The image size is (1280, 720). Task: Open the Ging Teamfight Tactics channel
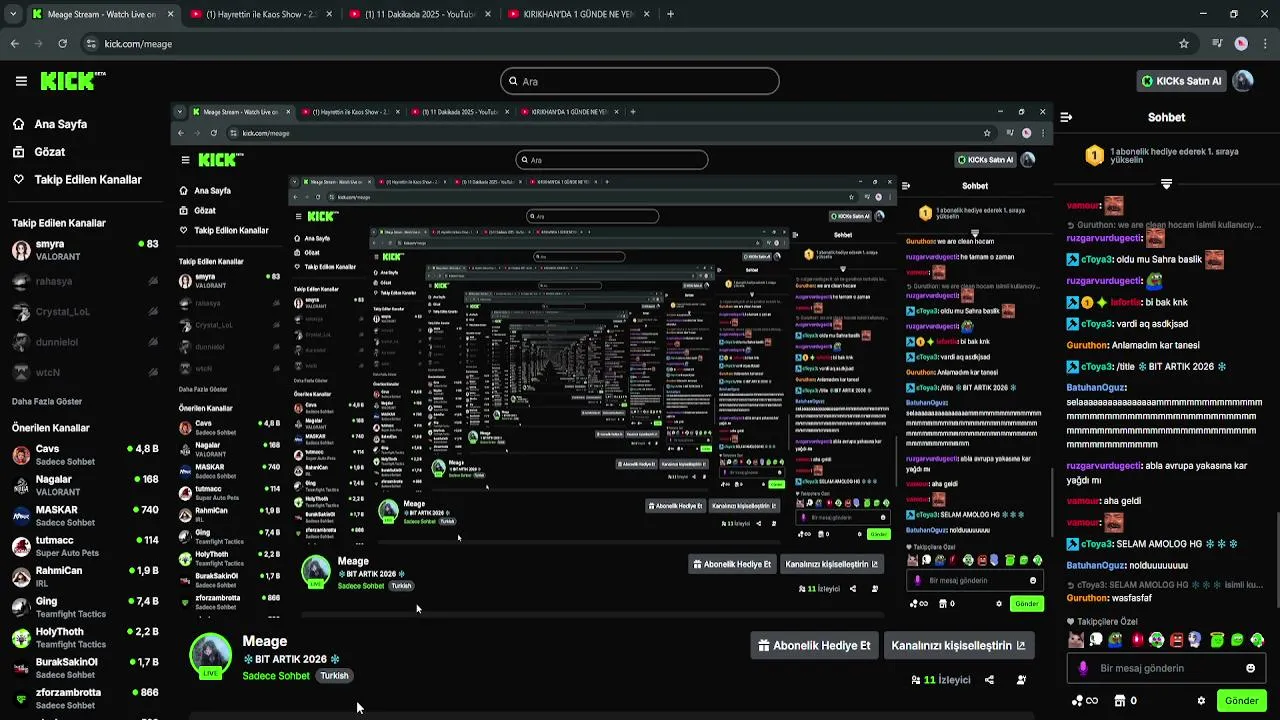85,607
